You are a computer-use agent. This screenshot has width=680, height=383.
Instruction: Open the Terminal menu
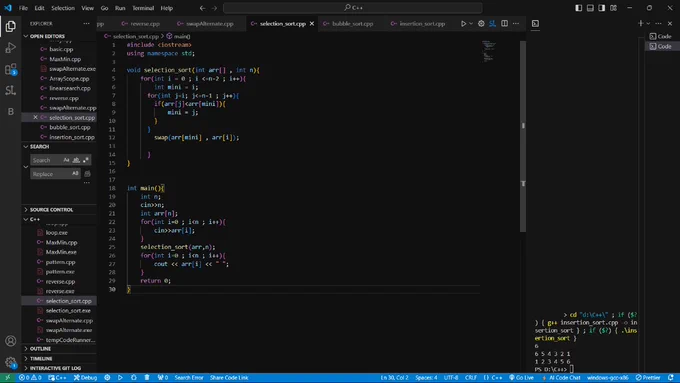[x=143, y=8]
